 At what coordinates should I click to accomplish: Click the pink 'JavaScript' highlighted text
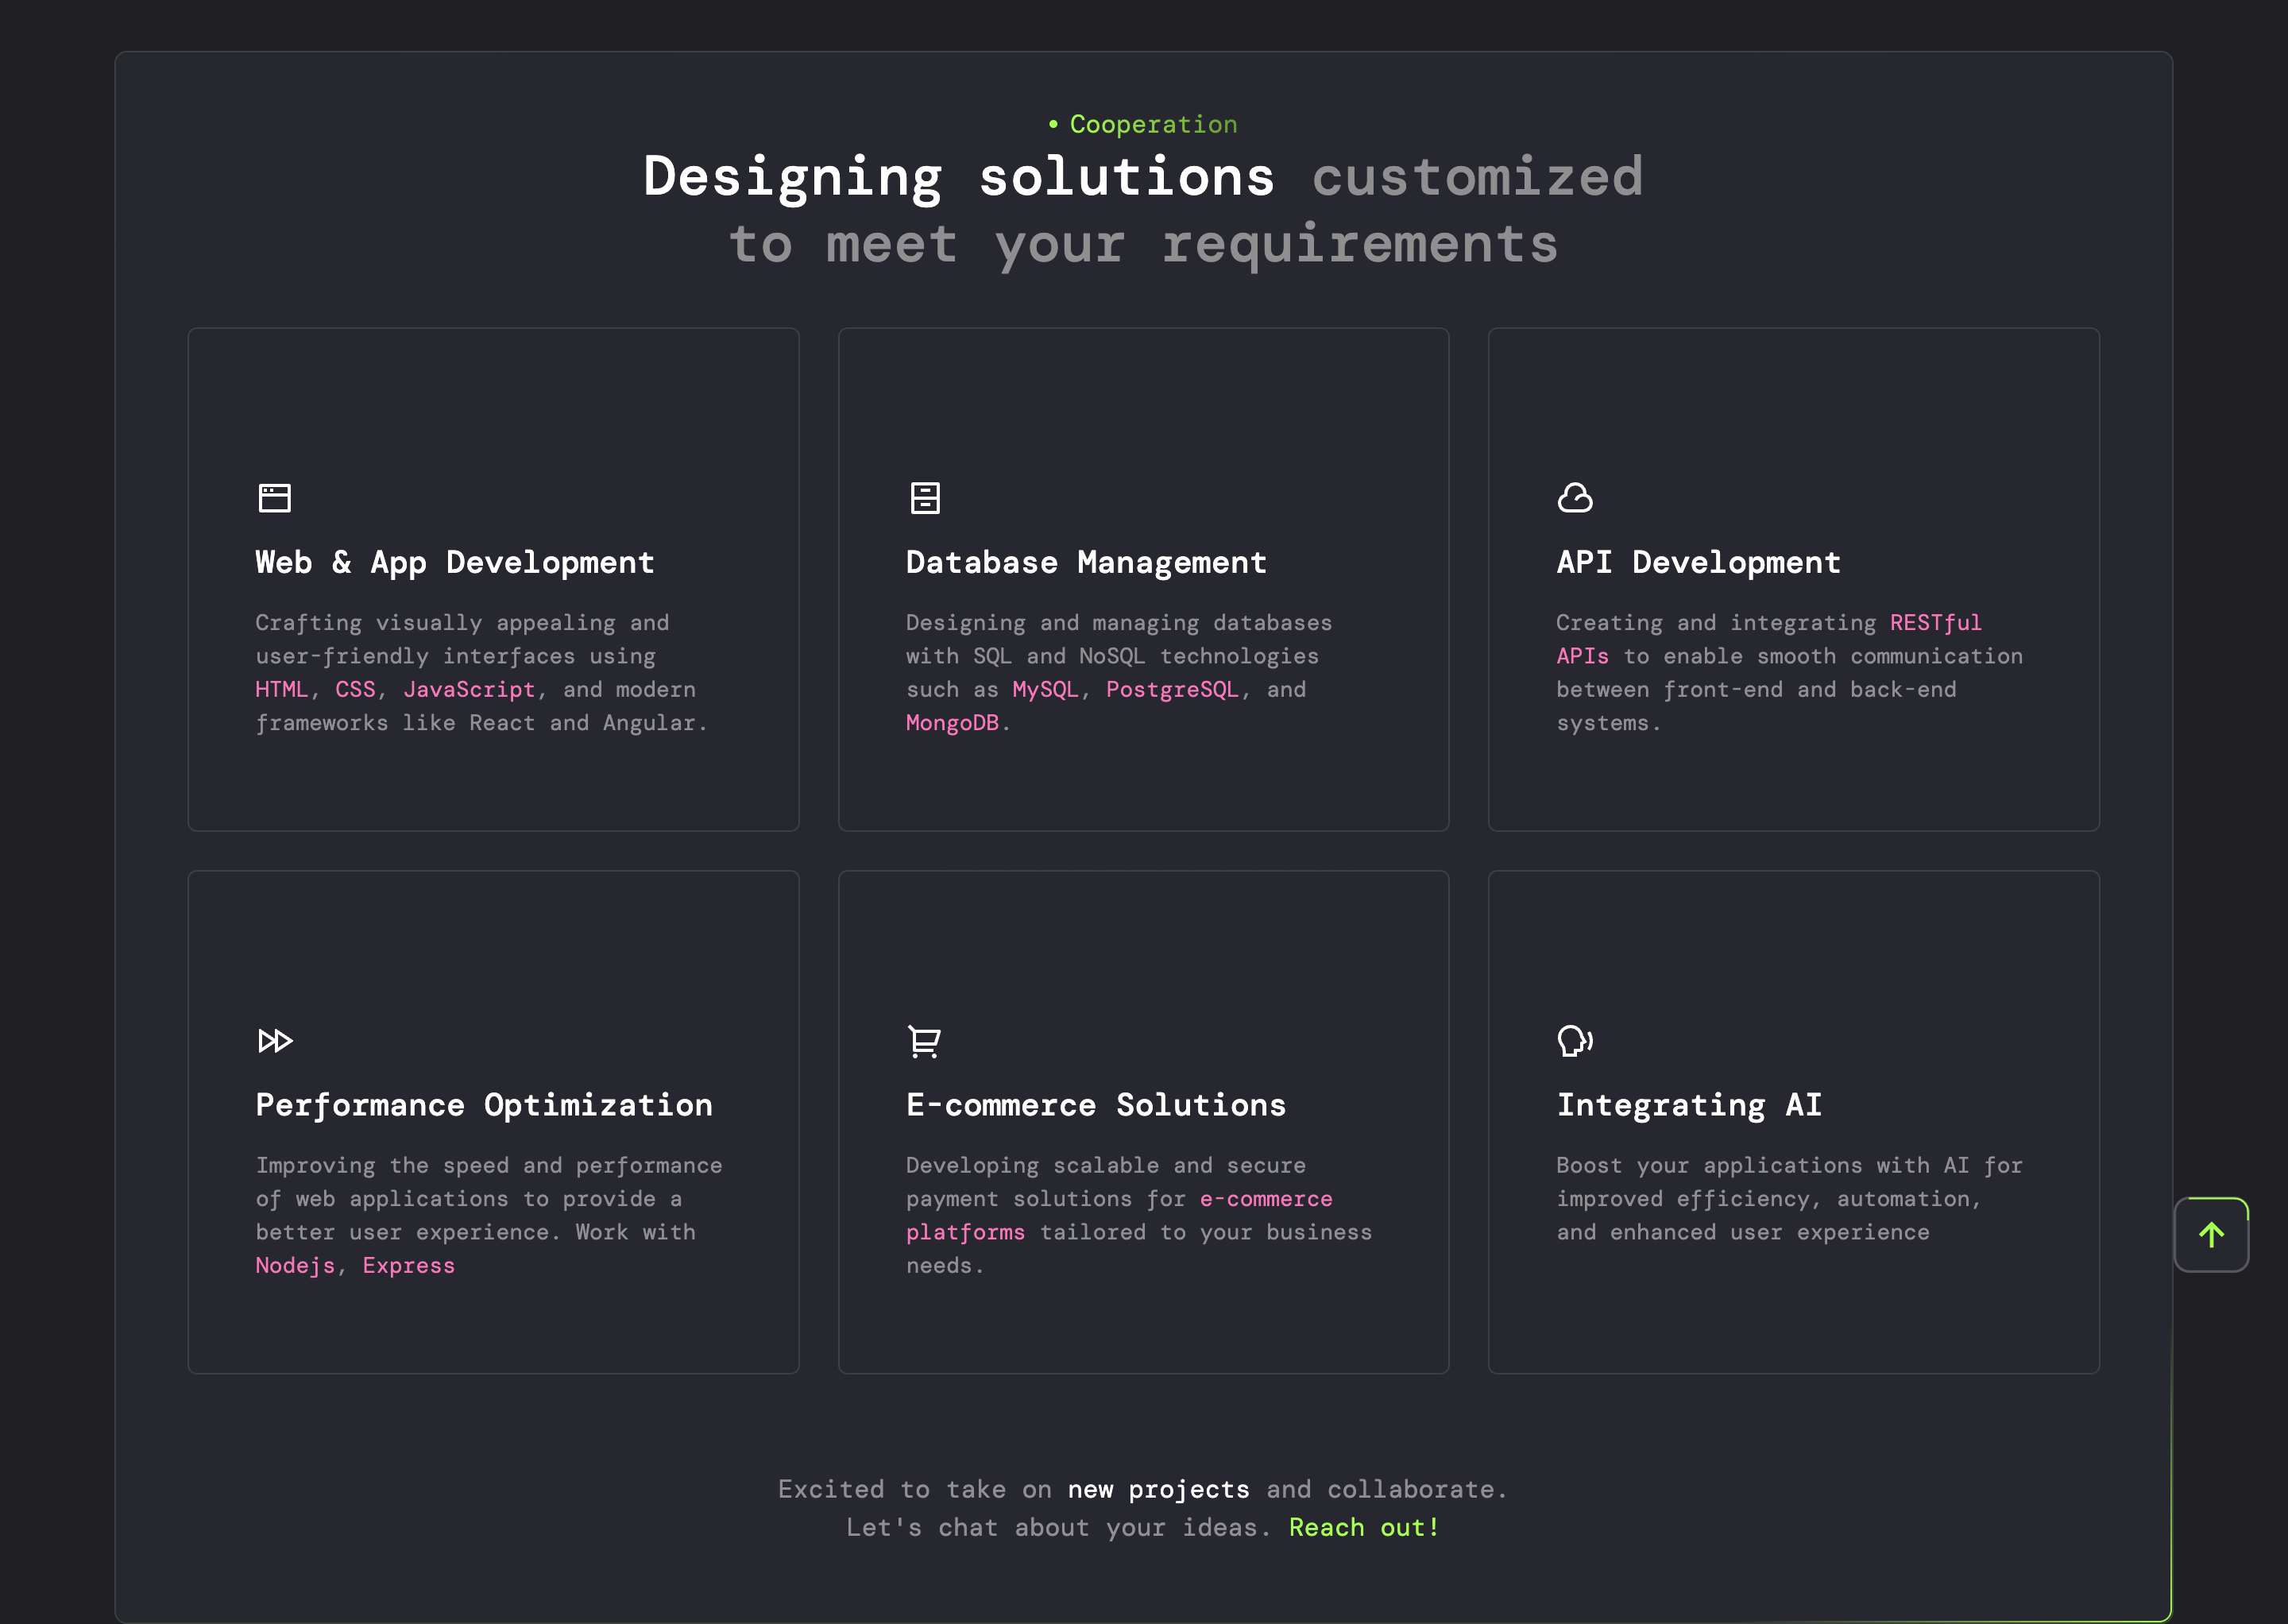(x=469, y=689)
